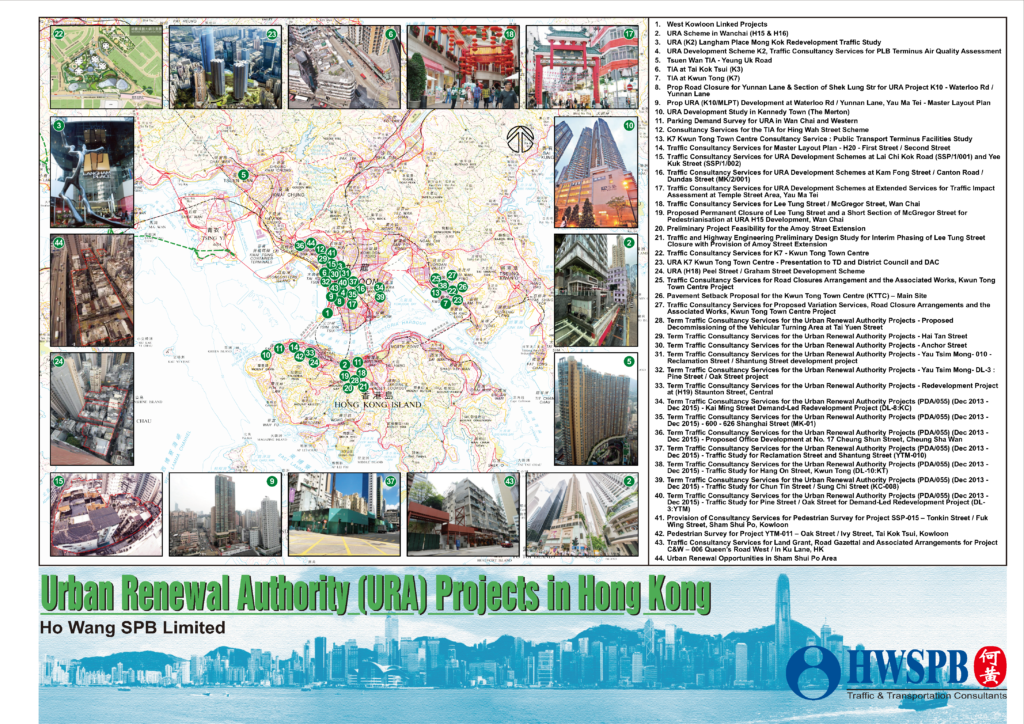Select list item '5. Tsuen Wan TIA - Yeung Uk Road'
Viewport: 1024px width, 724px height.
tap(713, 60)
